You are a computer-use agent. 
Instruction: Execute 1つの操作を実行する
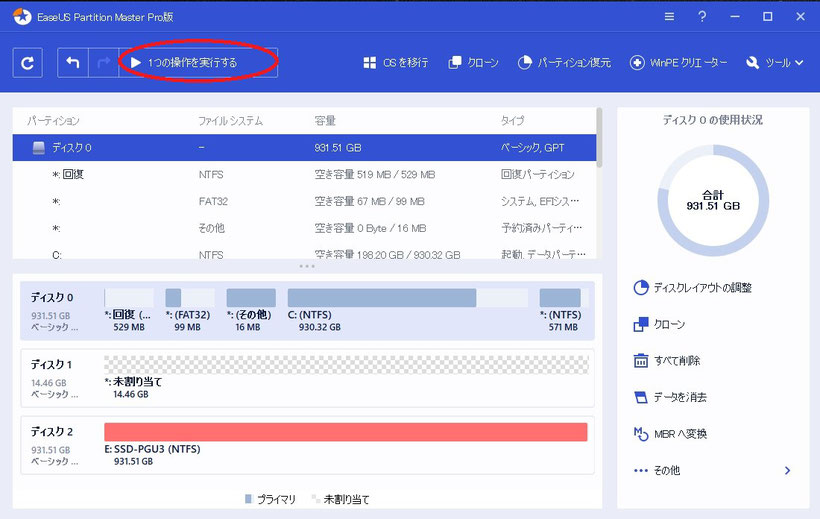click(198, 63)
